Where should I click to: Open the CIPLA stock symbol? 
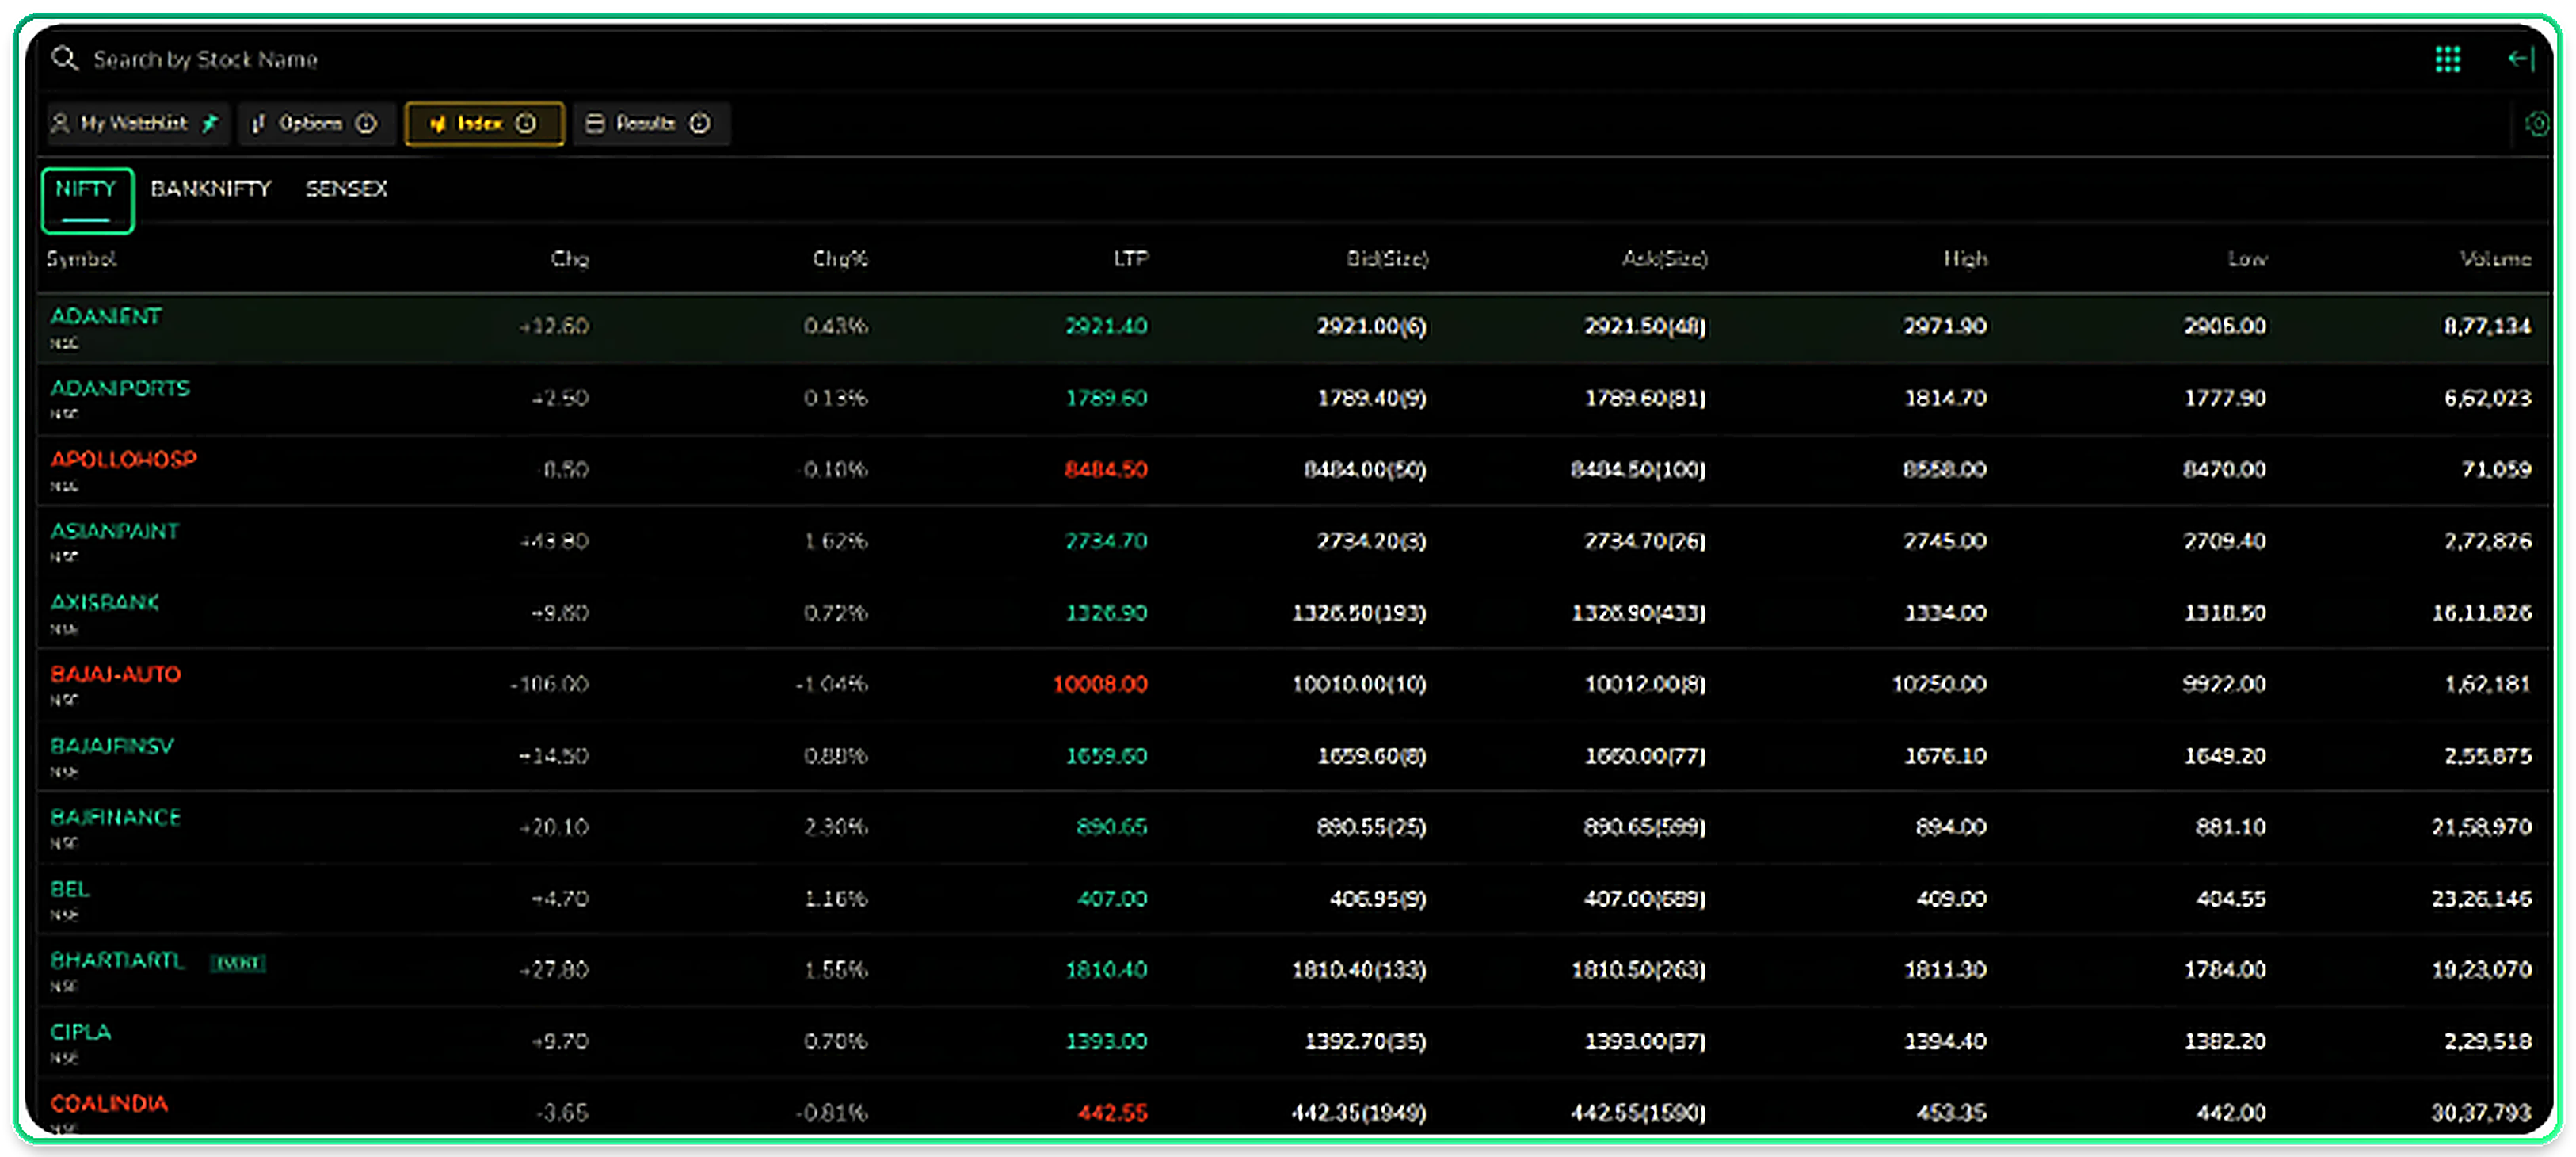pyautogui.click(x=81, y=1031)
